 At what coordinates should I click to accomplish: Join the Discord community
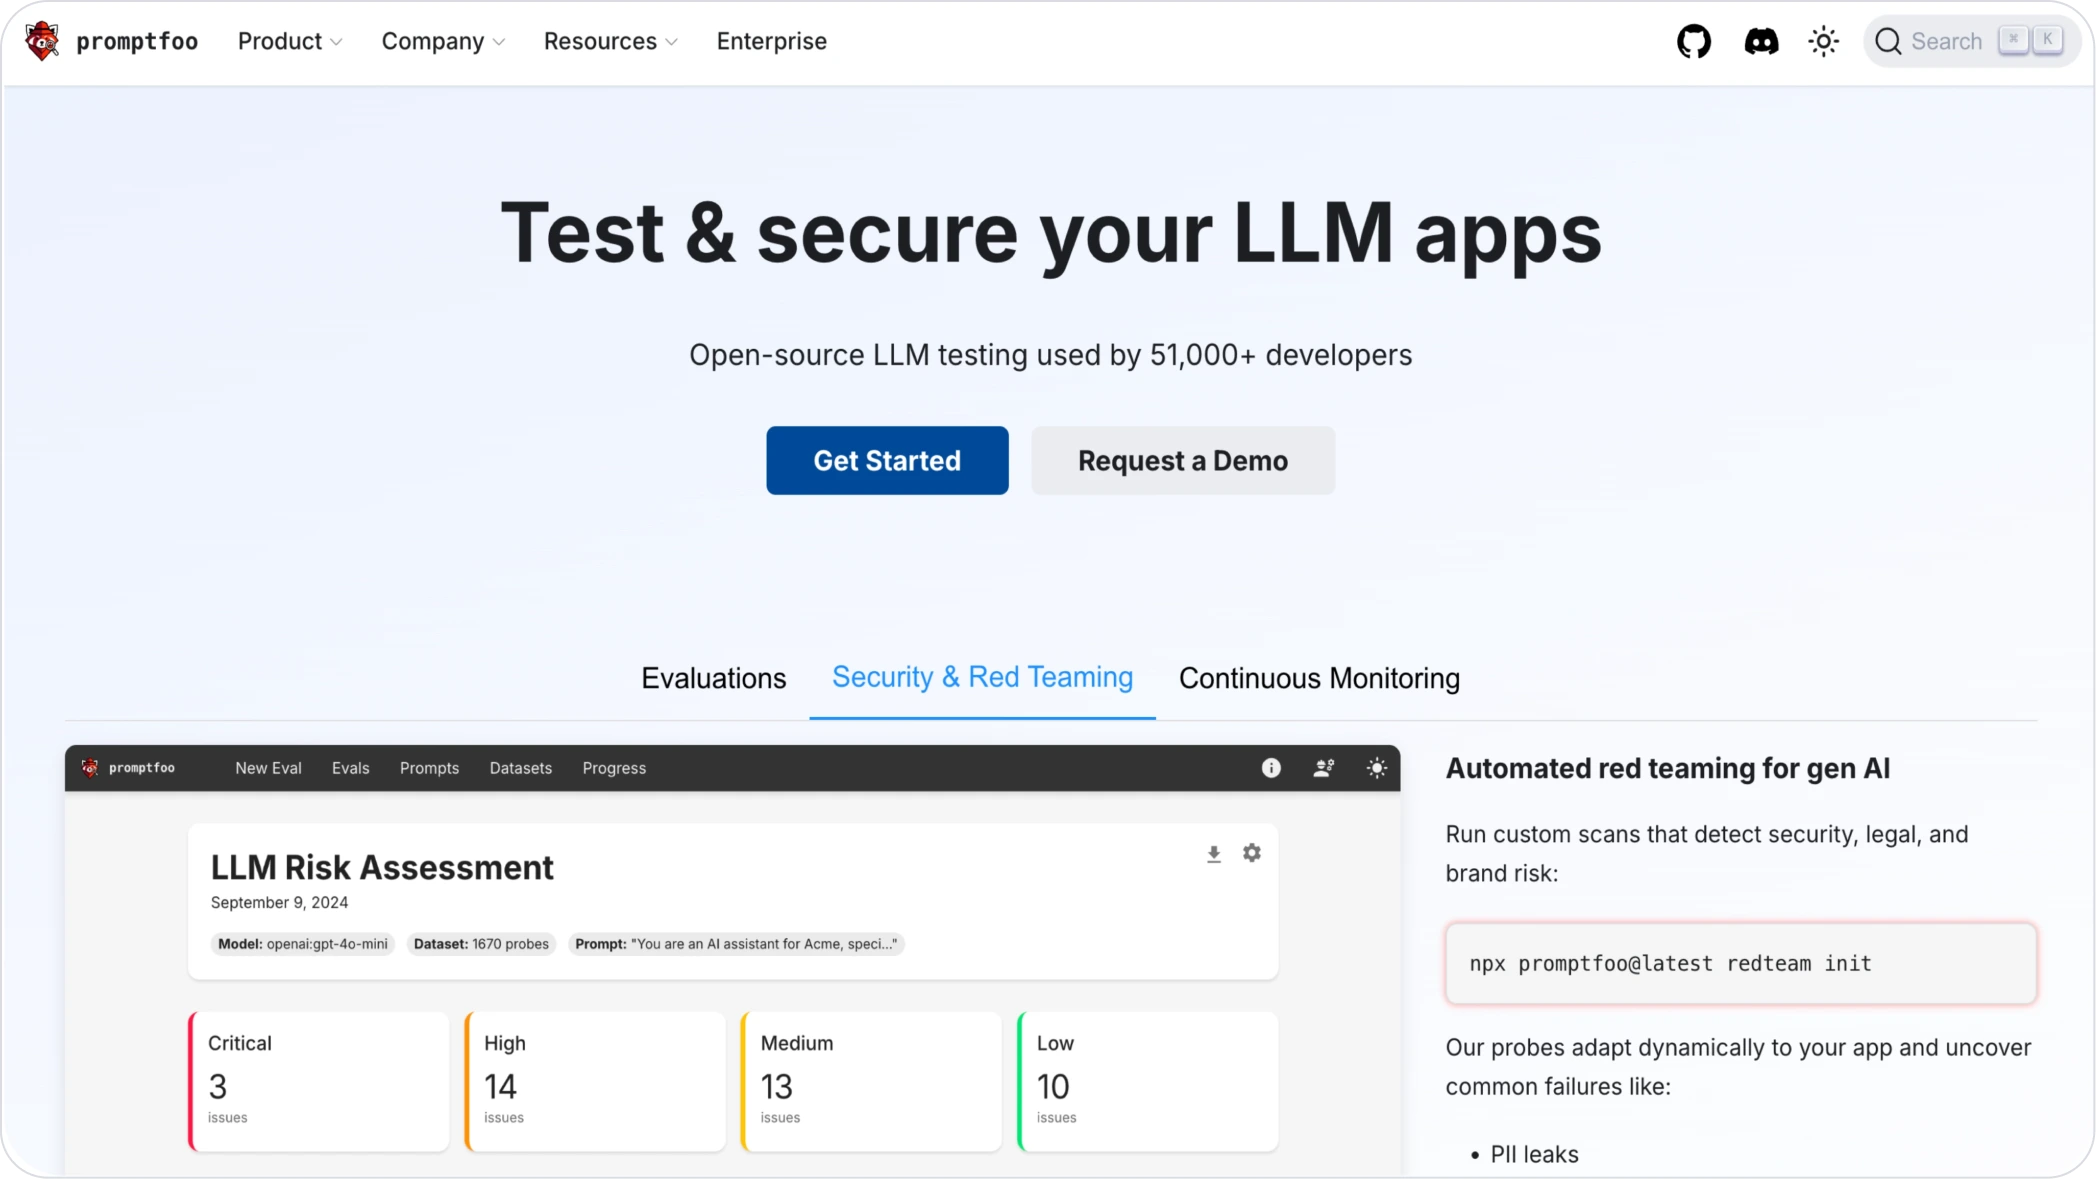pos(1761,41)
